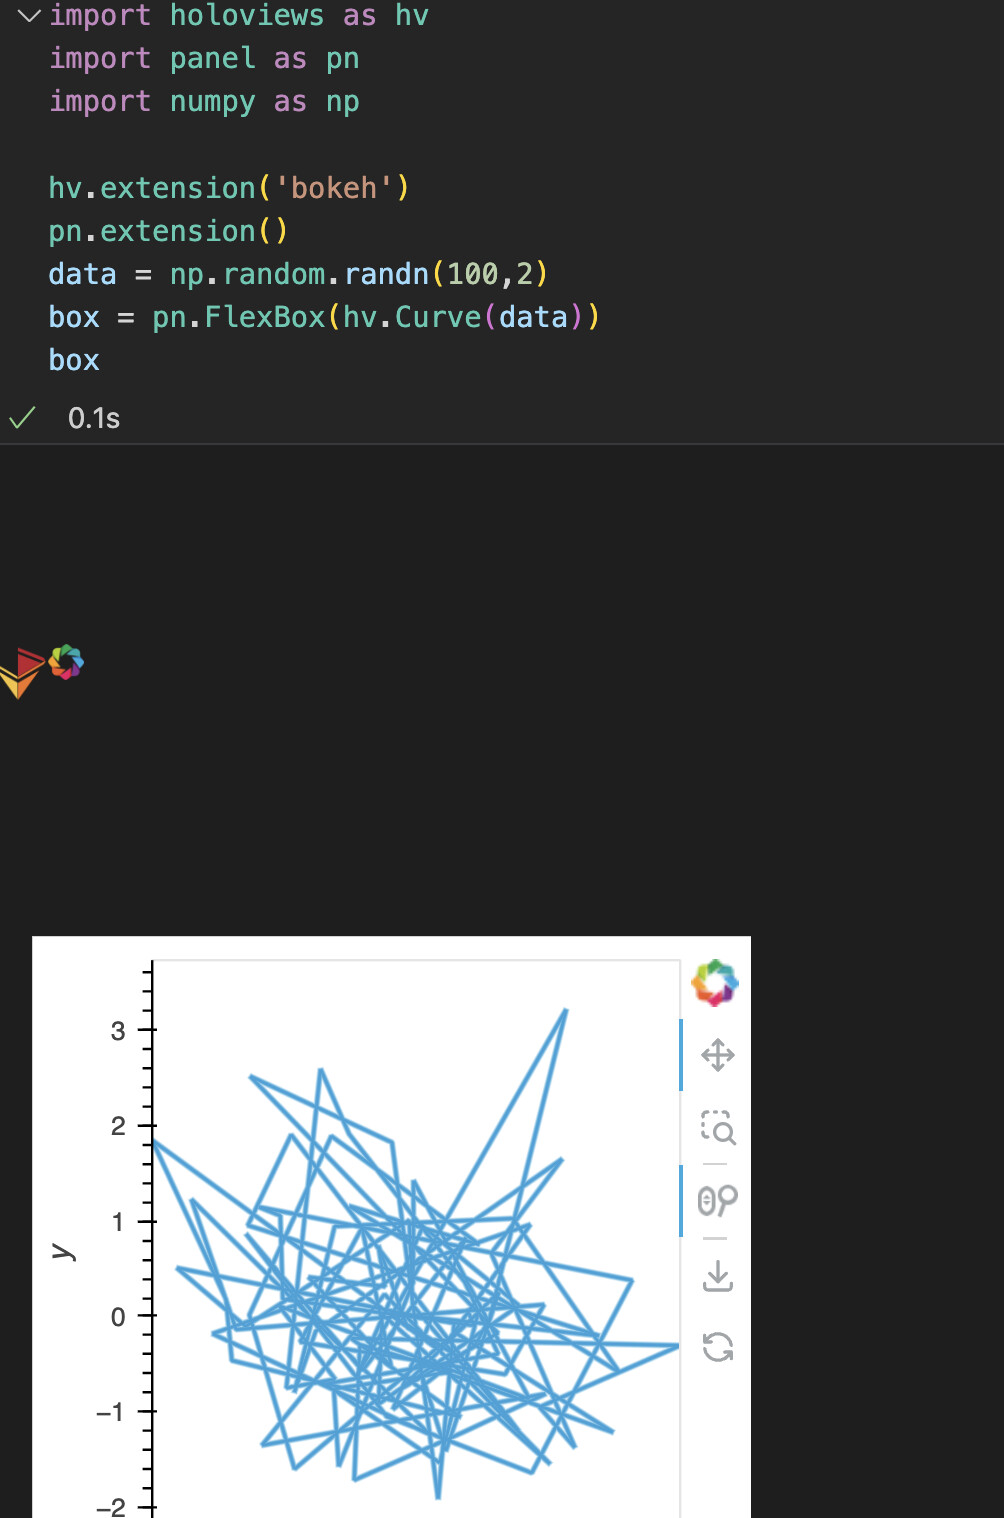The image size is (1004, 1518).
Task: Click the np.random.randn call
Action: [x=300, y=274]
